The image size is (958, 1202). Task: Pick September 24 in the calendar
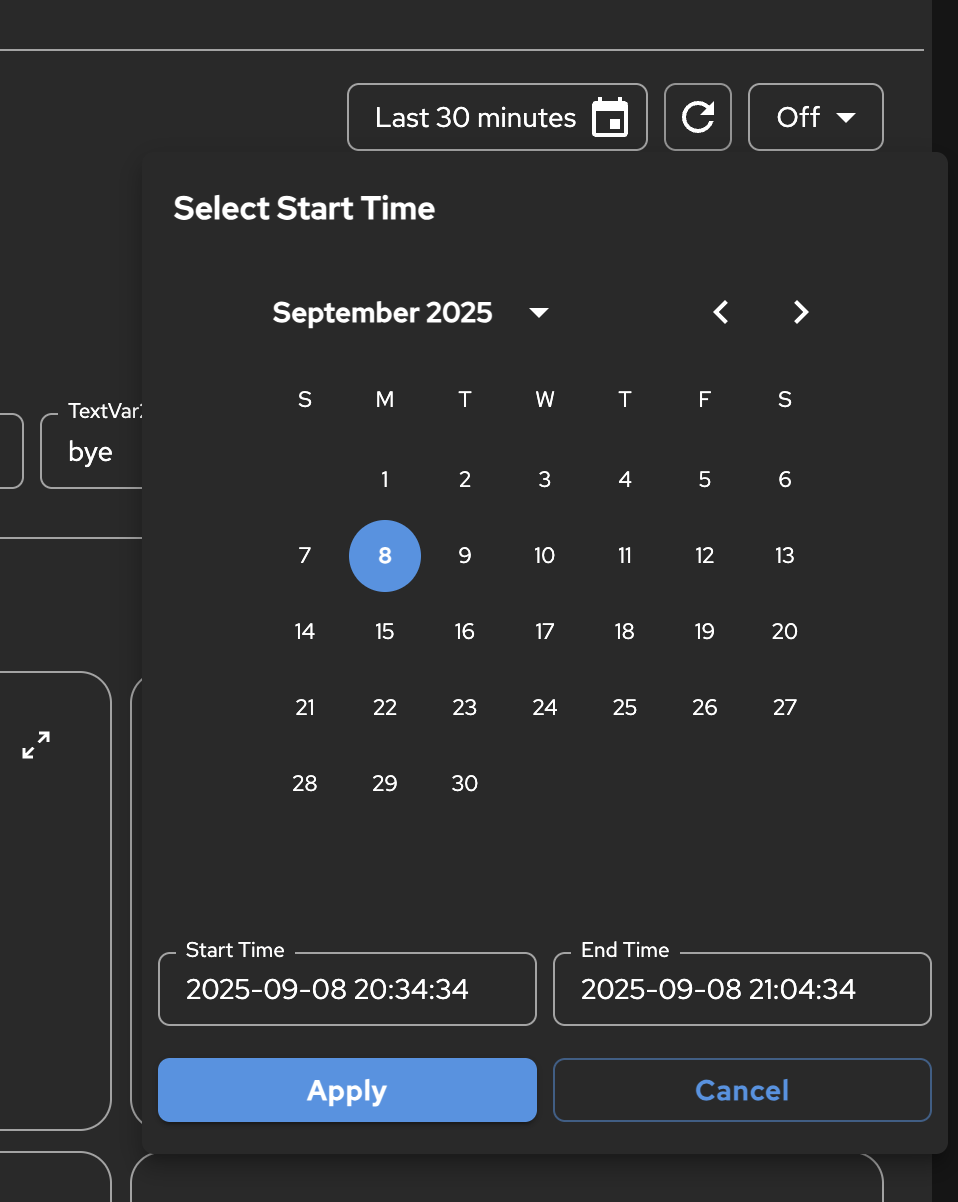point(545,708)
